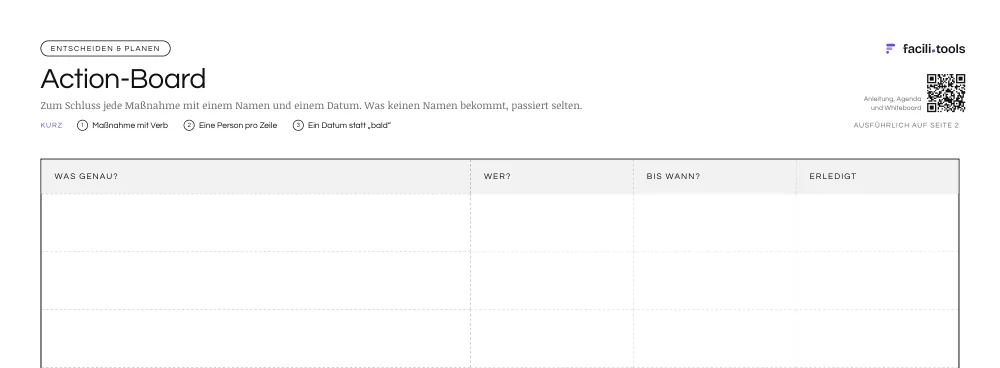Click the subtitle starting 'Zum Schluss jede Maßnahme'
Screen dimensions: 1000x368
tap(311, 105)
